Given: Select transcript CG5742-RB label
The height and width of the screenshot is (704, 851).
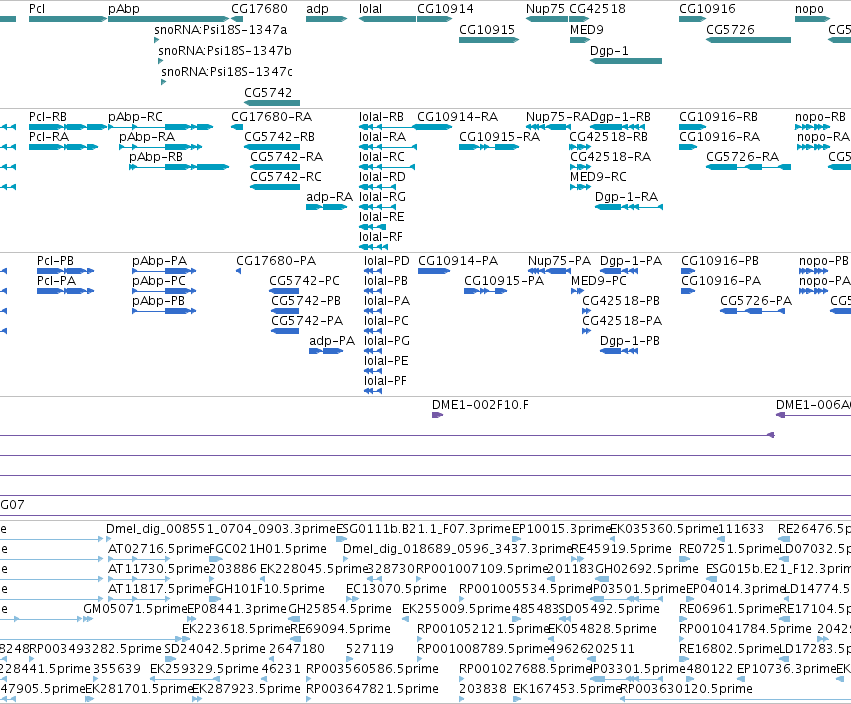Looking at the screenshot, I should click(280, 137).
